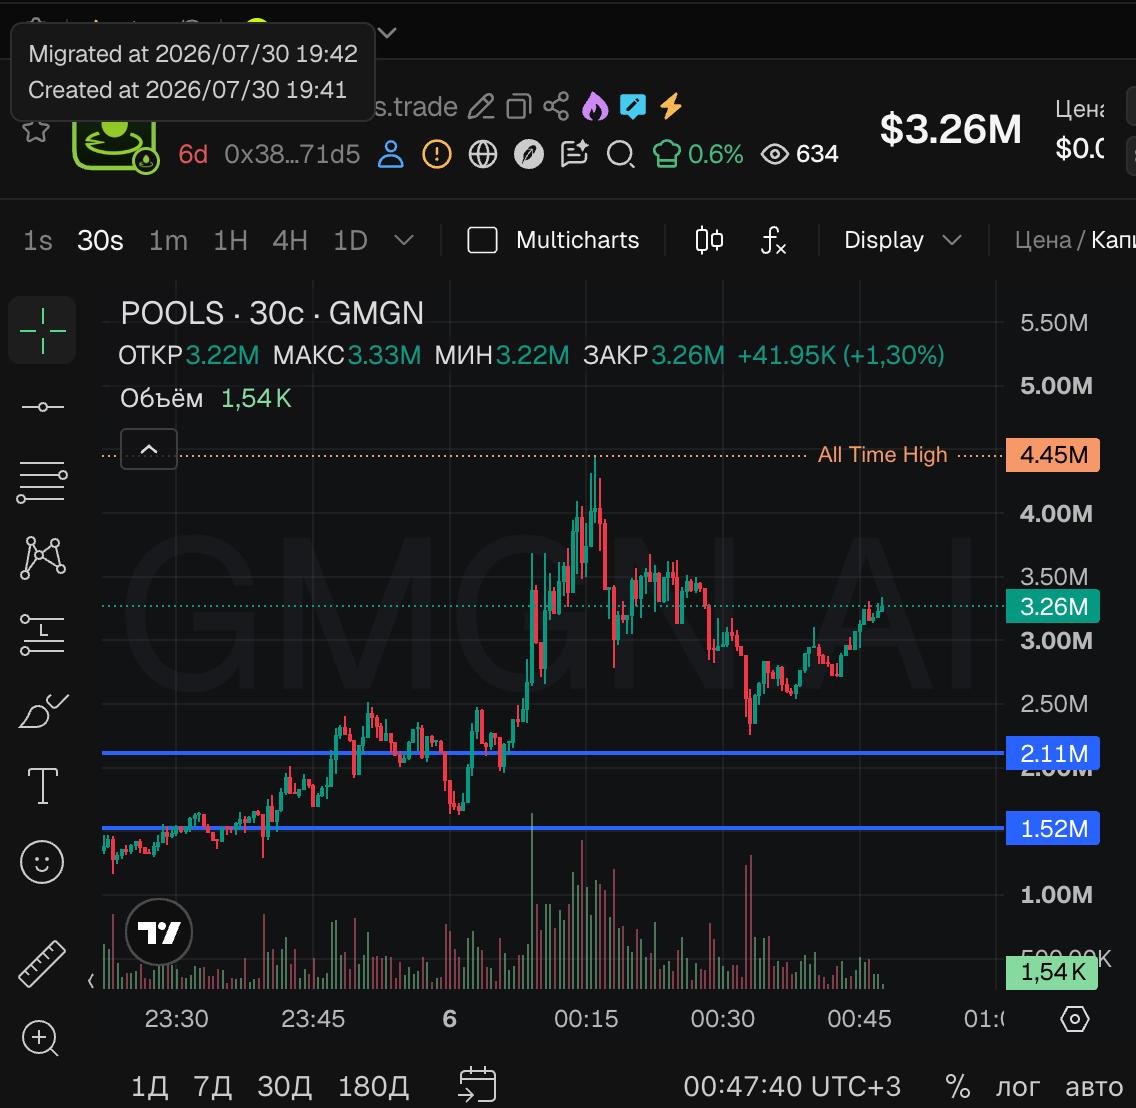Click the 1.52M blue line price label

click(1053, 828)
